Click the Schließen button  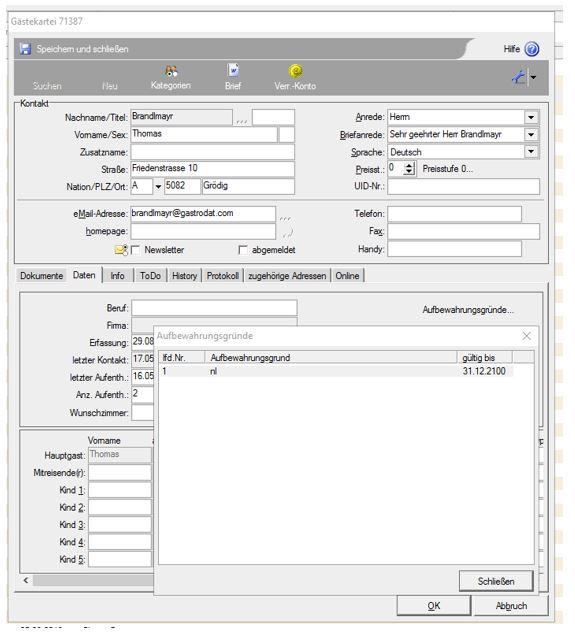coord(496,581)
